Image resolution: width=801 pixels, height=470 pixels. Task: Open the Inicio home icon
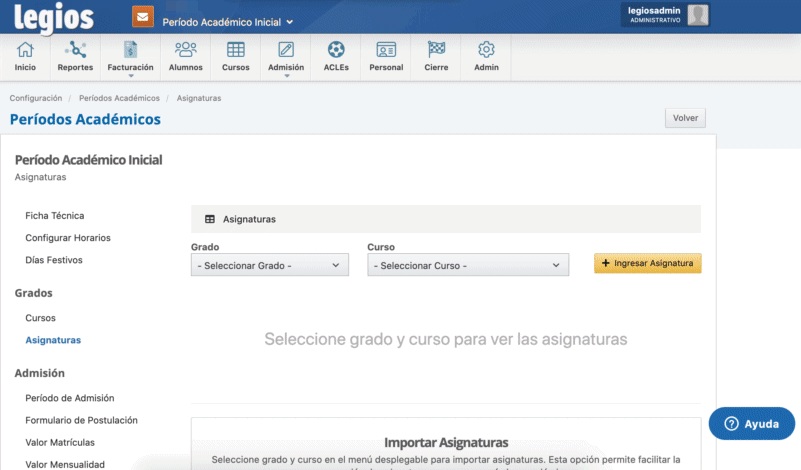coord(25,50)
